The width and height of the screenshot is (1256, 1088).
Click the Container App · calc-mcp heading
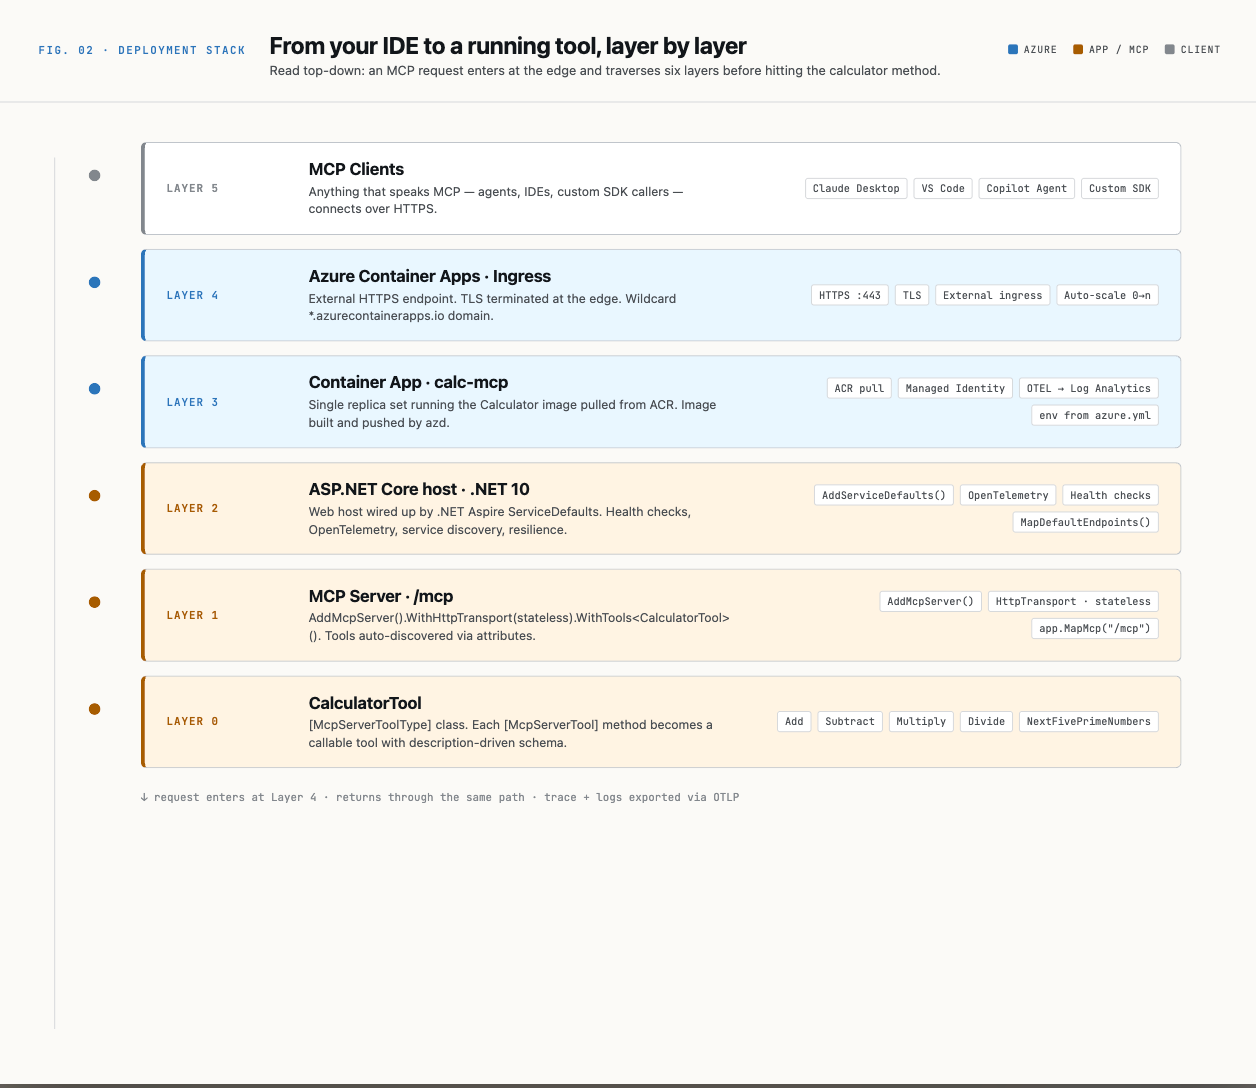coord(408,382)
